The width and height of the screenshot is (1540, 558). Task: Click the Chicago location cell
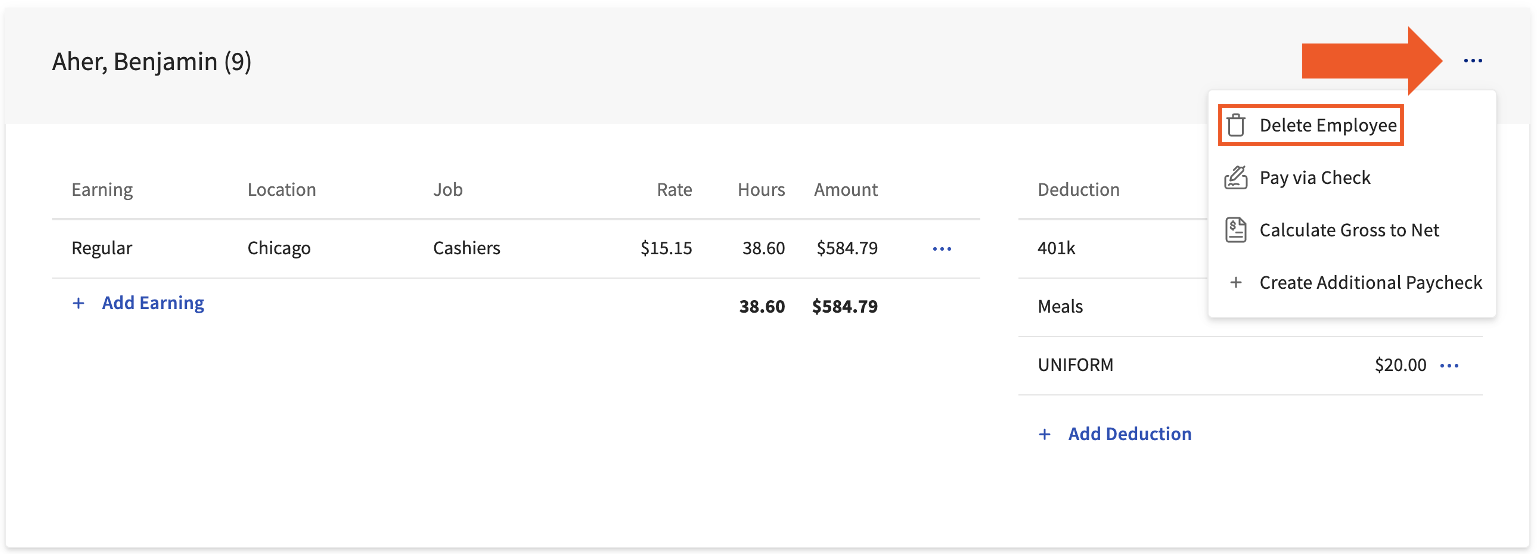279,248
